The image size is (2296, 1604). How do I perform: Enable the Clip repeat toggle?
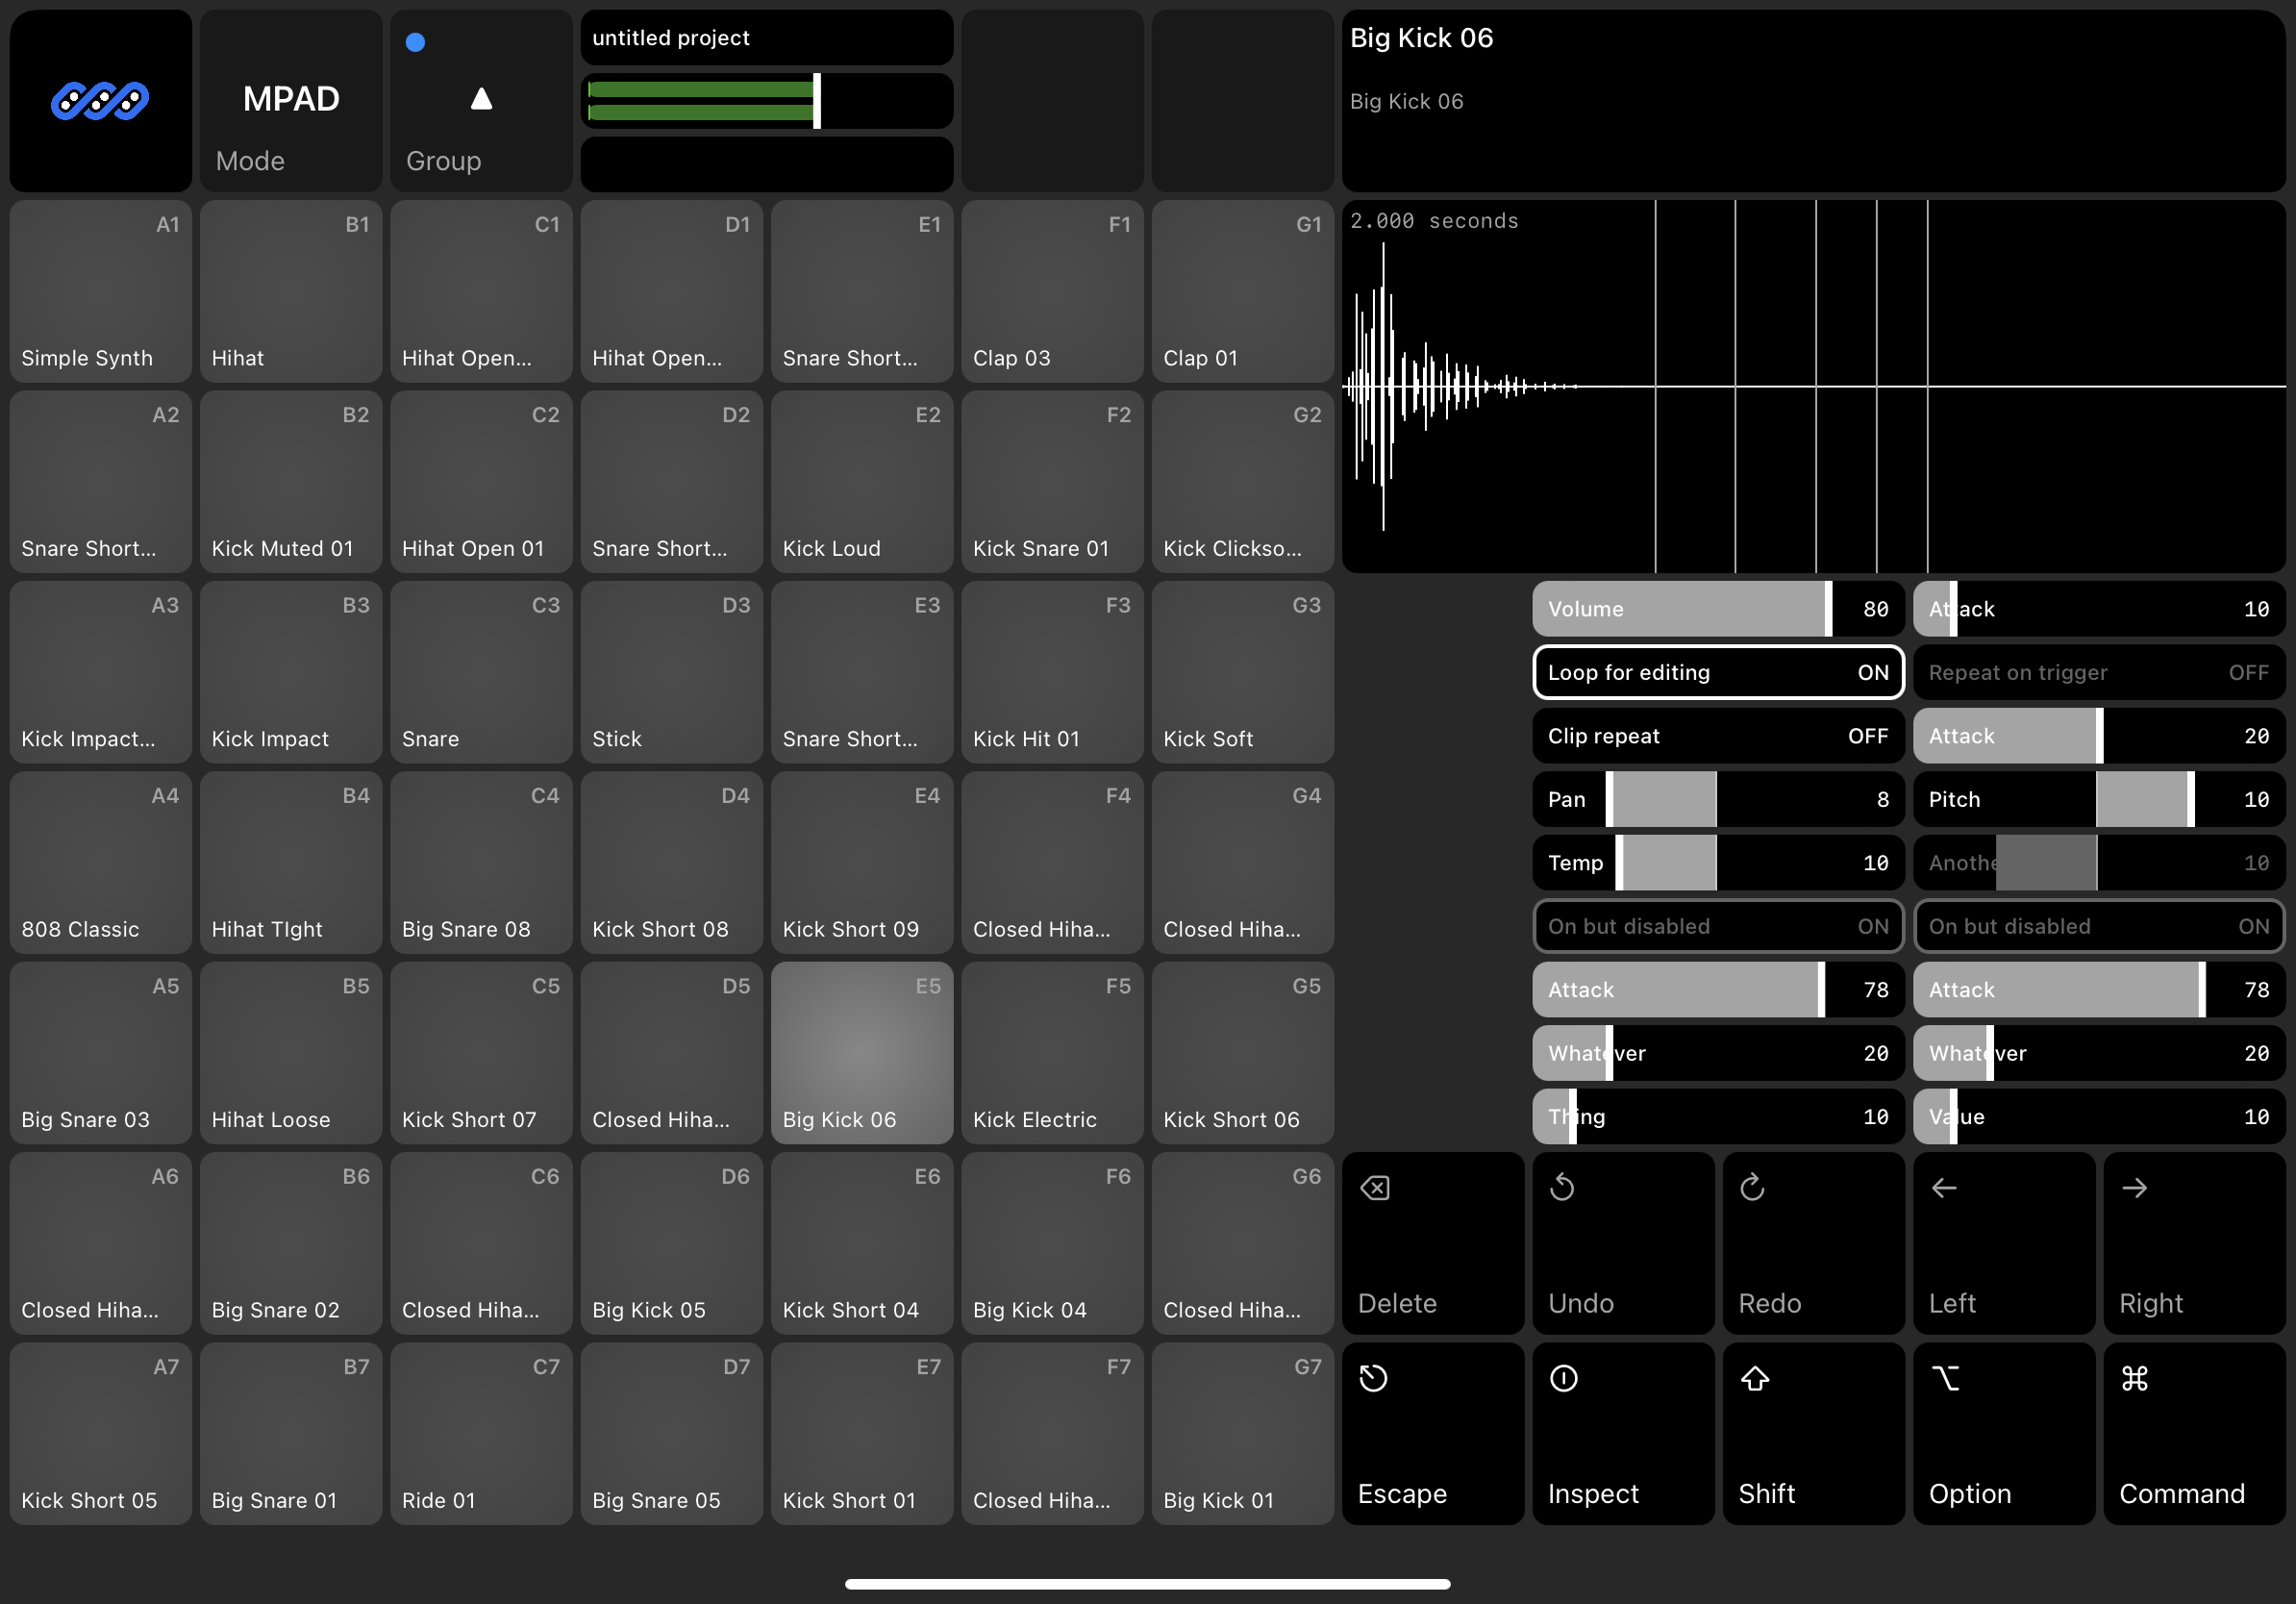pyautogui.click(x=1718, y=736)
